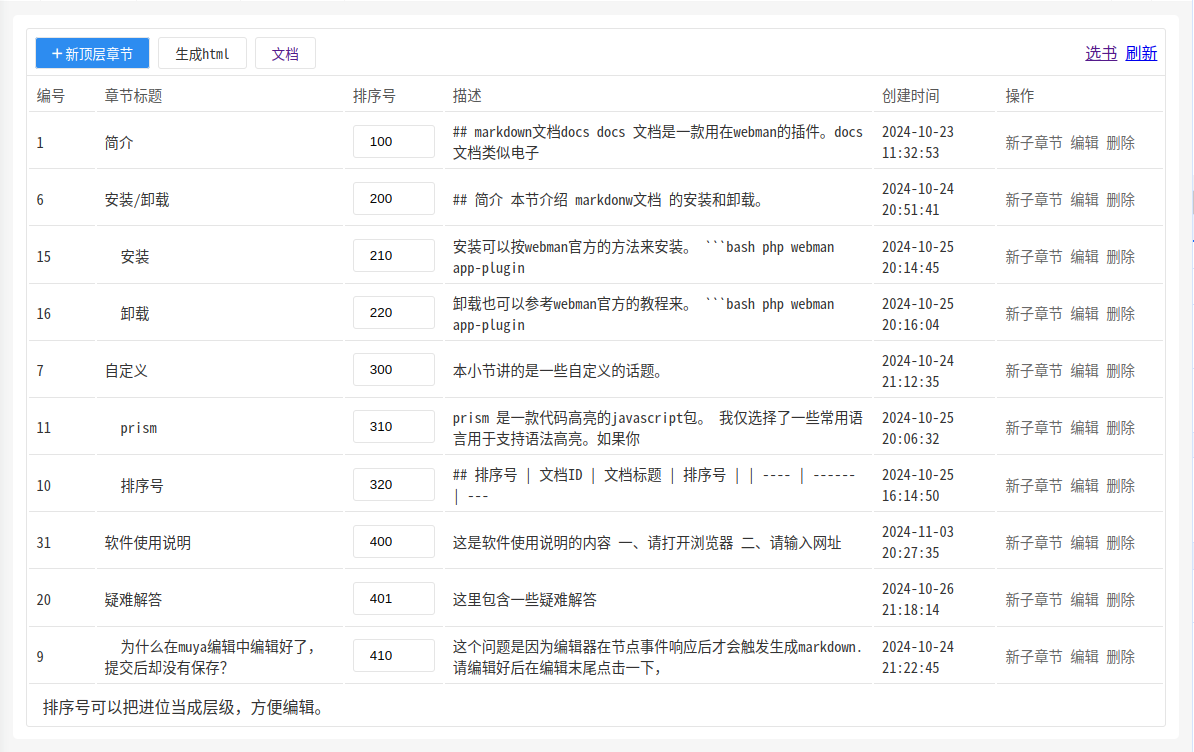The width and height of the screenshot is (1194, 752).
Task: Click the 编号 column header
Action: 51,96
